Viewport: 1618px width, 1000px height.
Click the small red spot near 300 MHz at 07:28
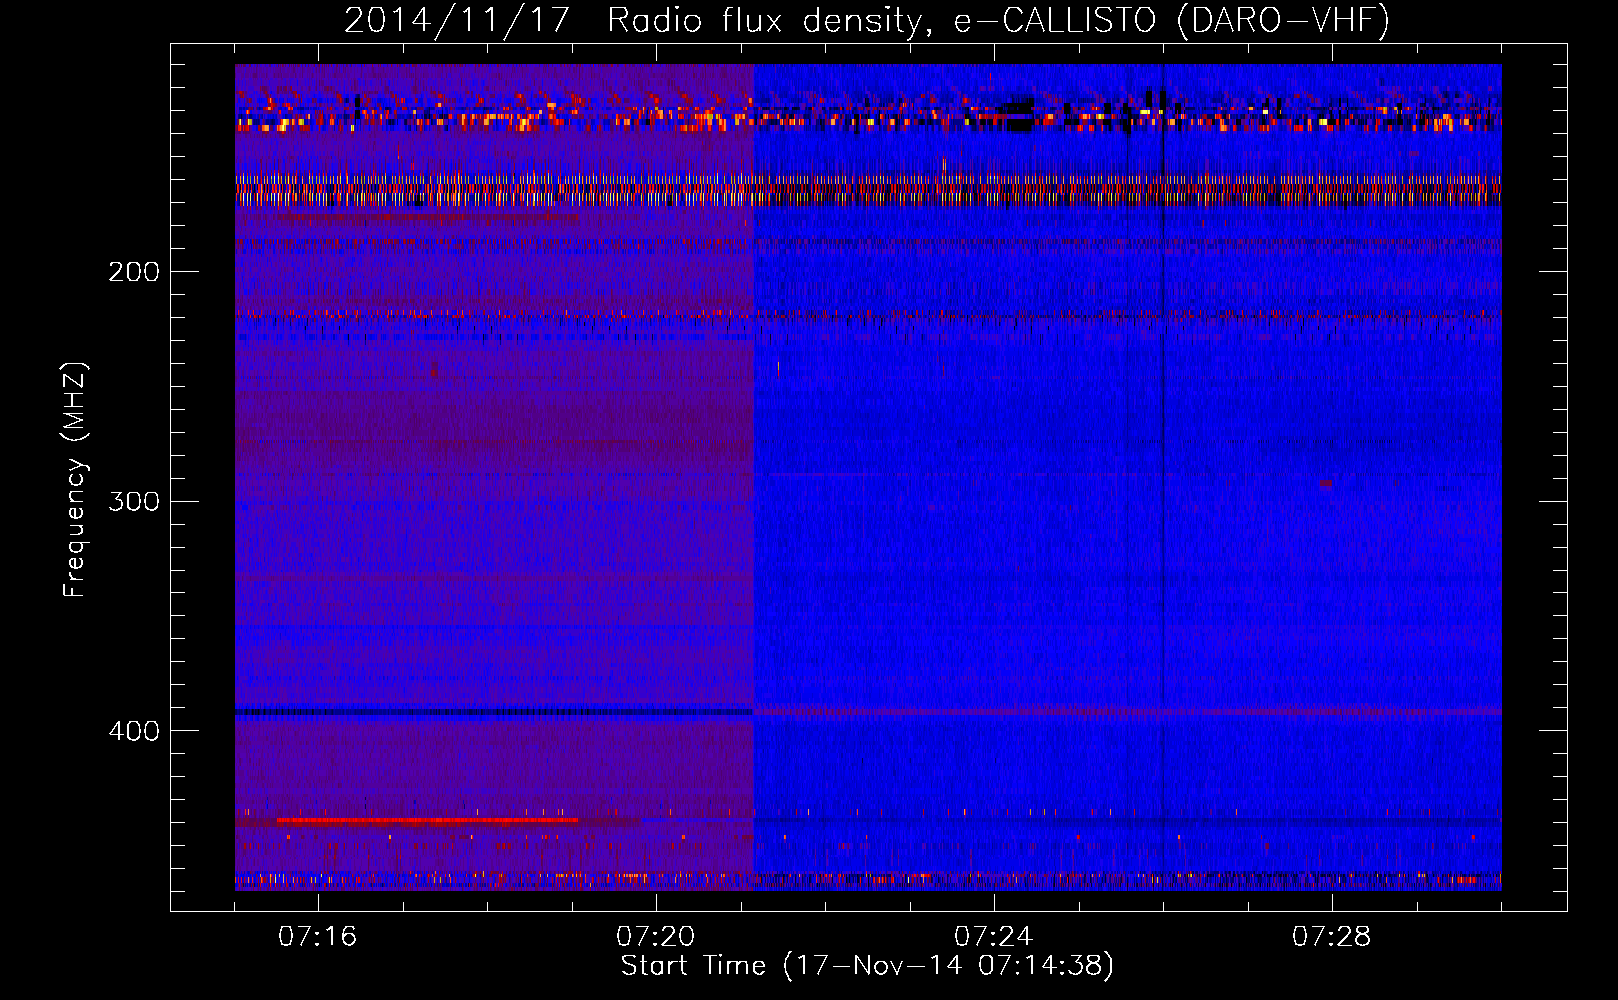(1325, 484)
